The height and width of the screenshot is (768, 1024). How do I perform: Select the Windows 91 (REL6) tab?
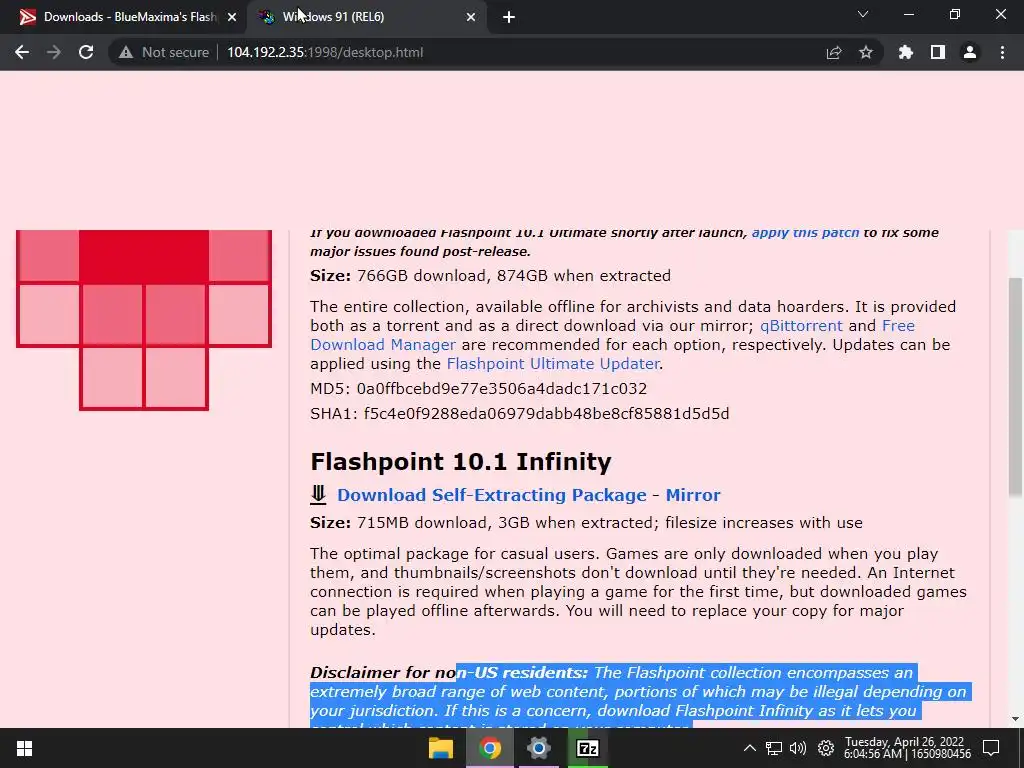point(366,17)
